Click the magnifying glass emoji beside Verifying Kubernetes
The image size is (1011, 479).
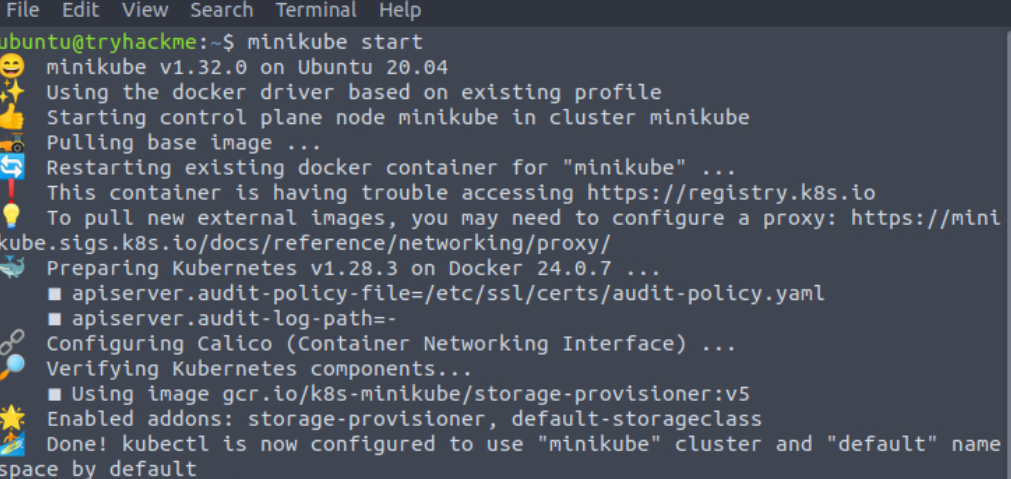(x=10, y=368)
